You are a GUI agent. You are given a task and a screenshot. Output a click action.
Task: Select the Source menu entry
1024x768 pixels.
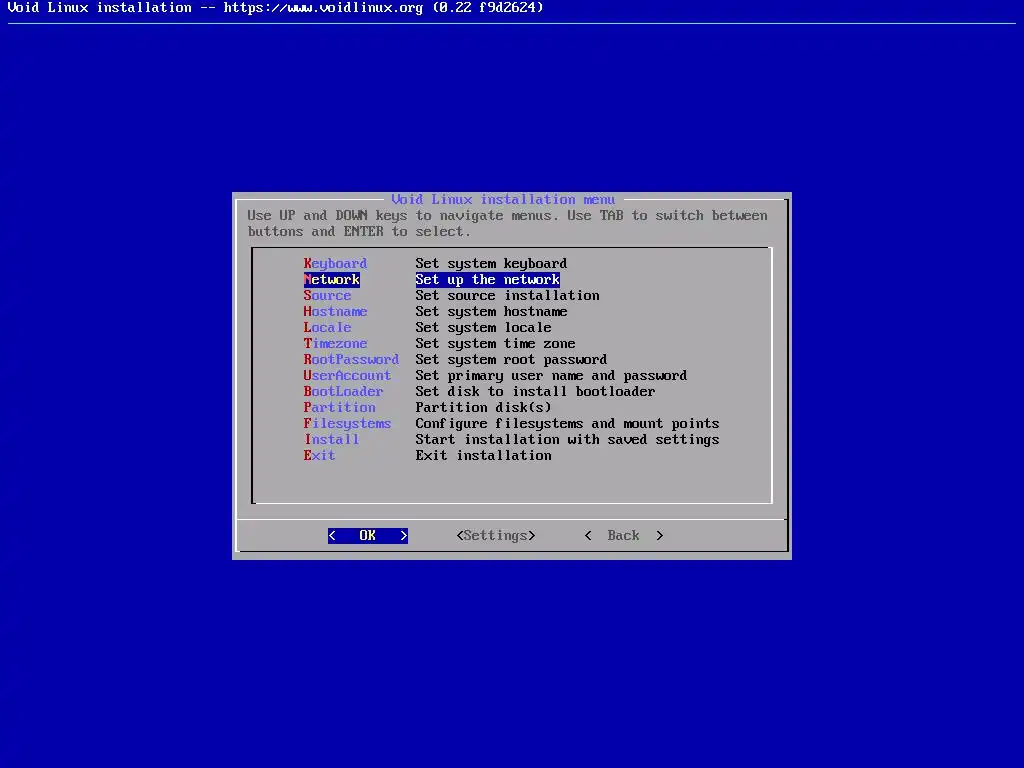click(x=327, y=295)
